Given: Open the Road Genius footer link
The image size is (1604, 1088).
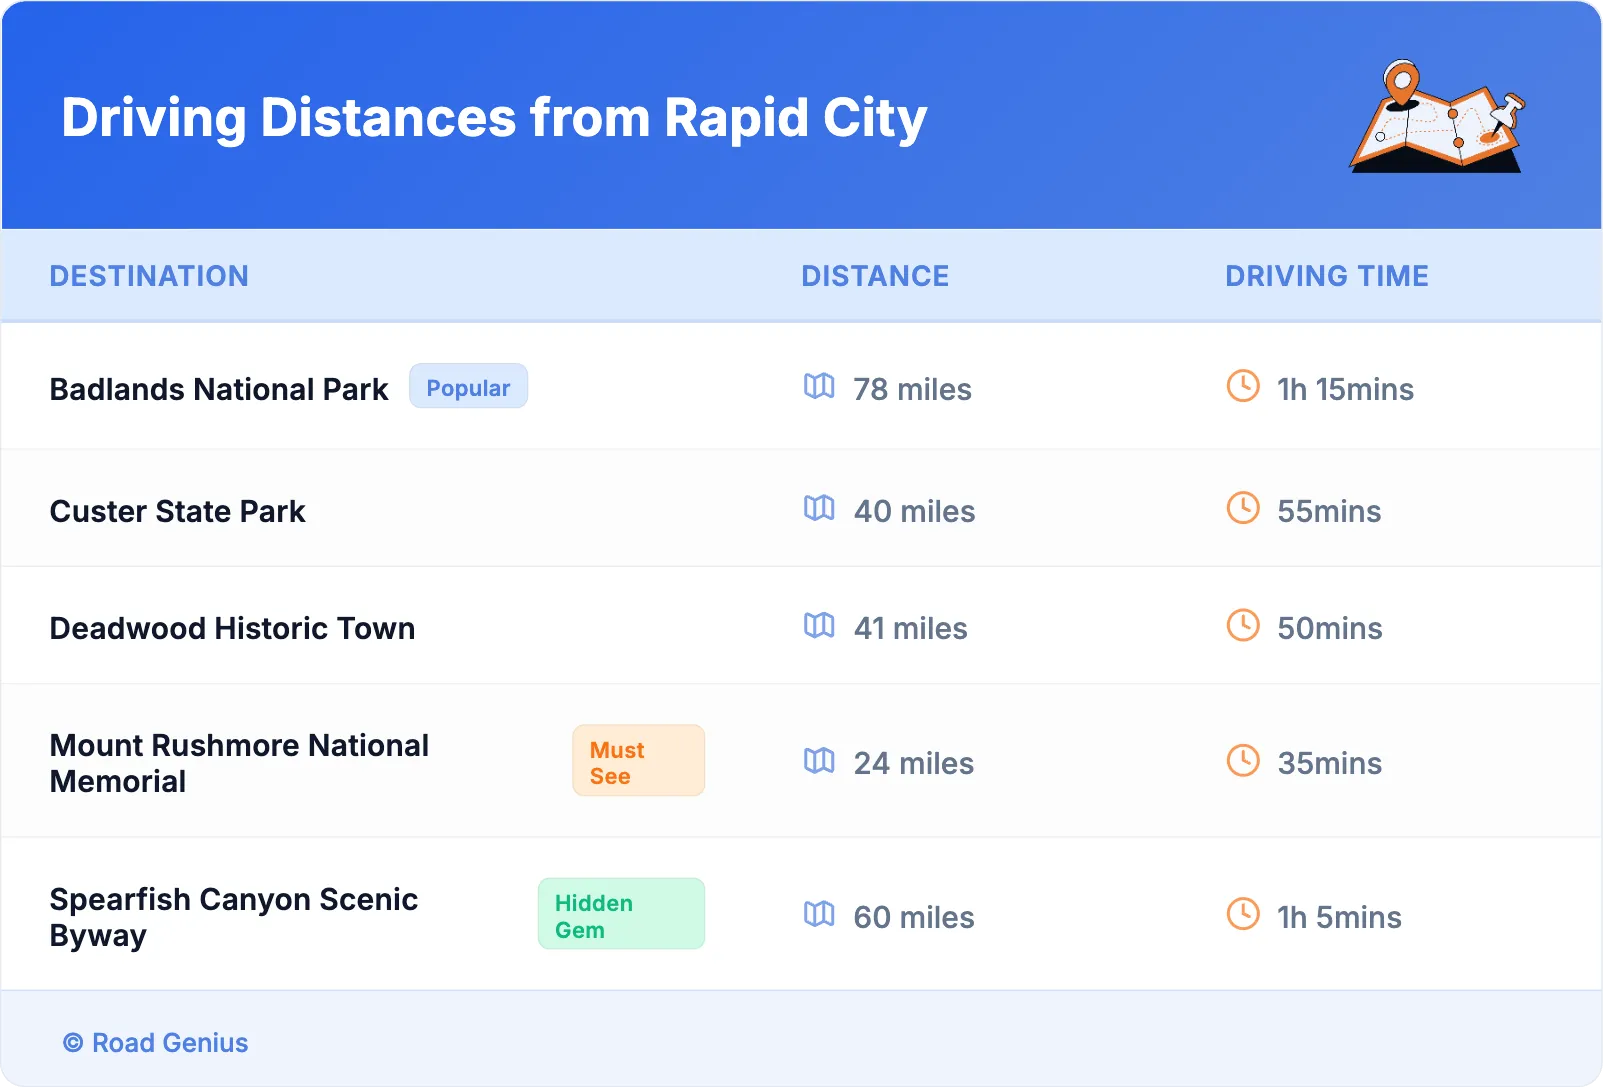Looking at the screenshot, I should 156,1043.
